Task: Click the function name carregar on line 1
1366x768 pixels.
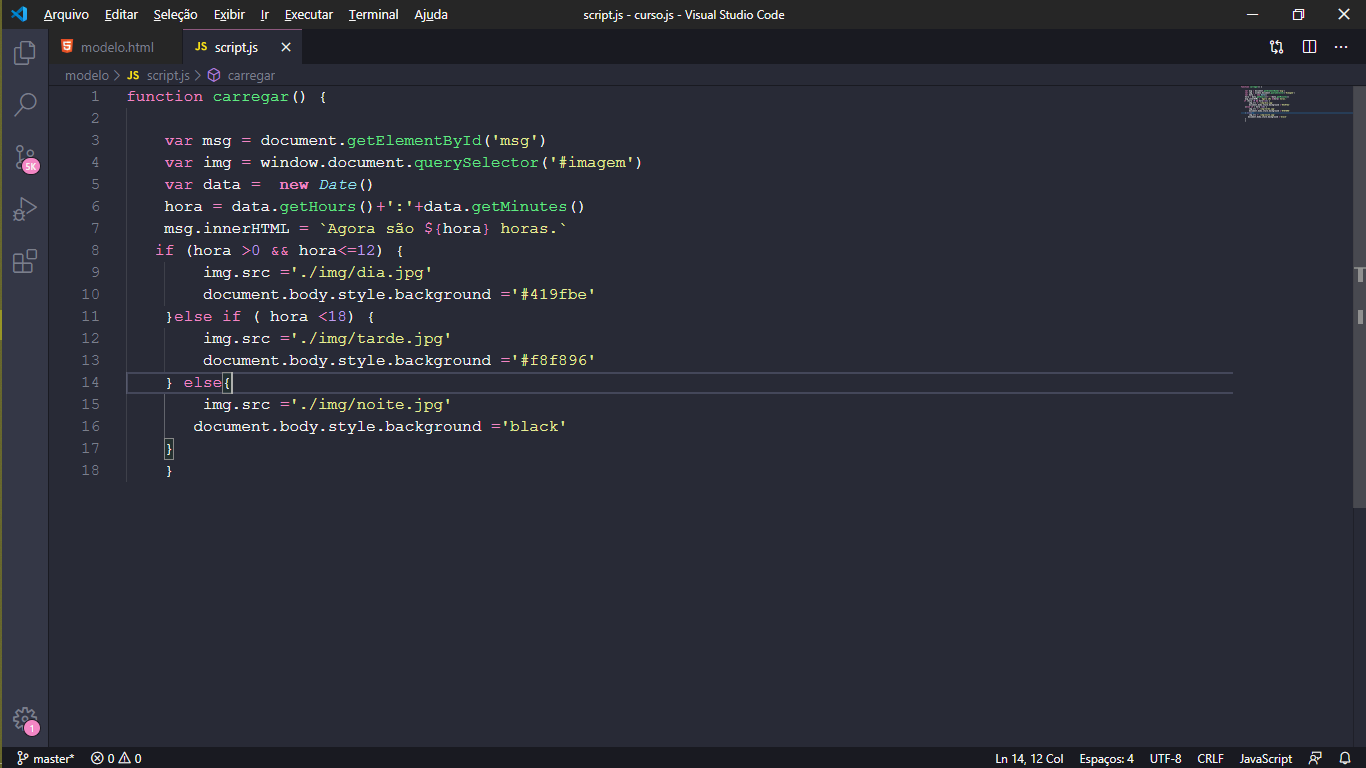Action: (x=251, y=96)
